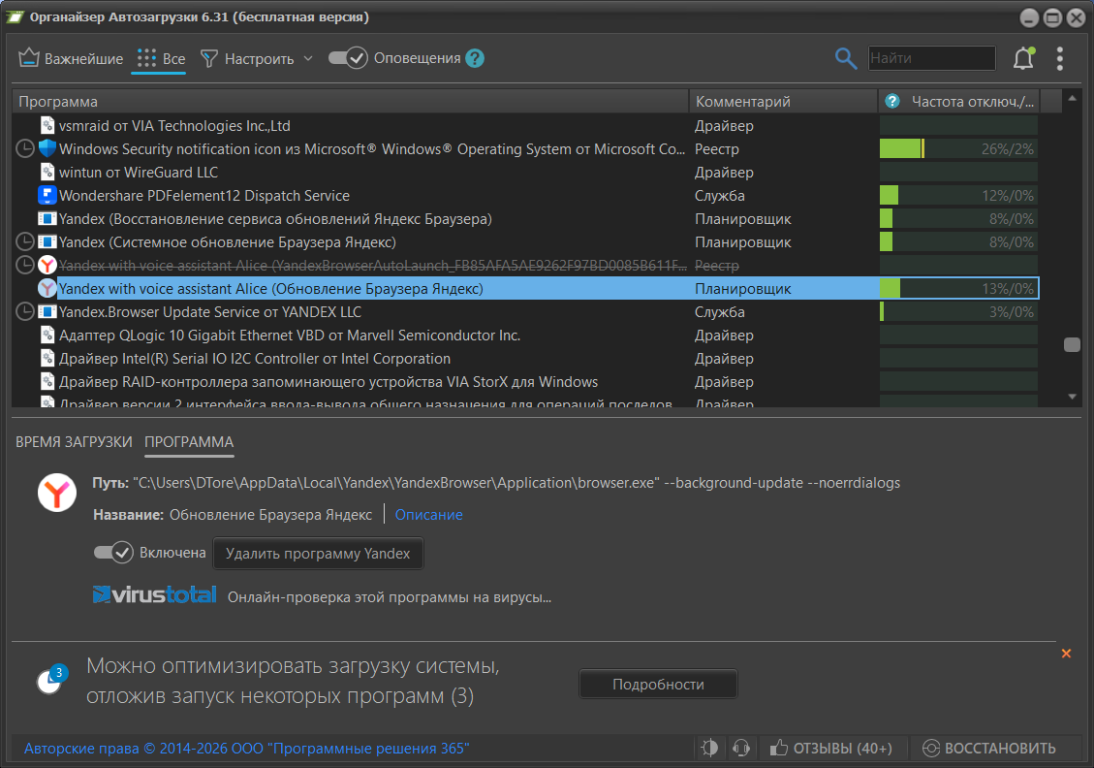
Task: Click the help icon beside Оповещения
Action: pos(475,58)
